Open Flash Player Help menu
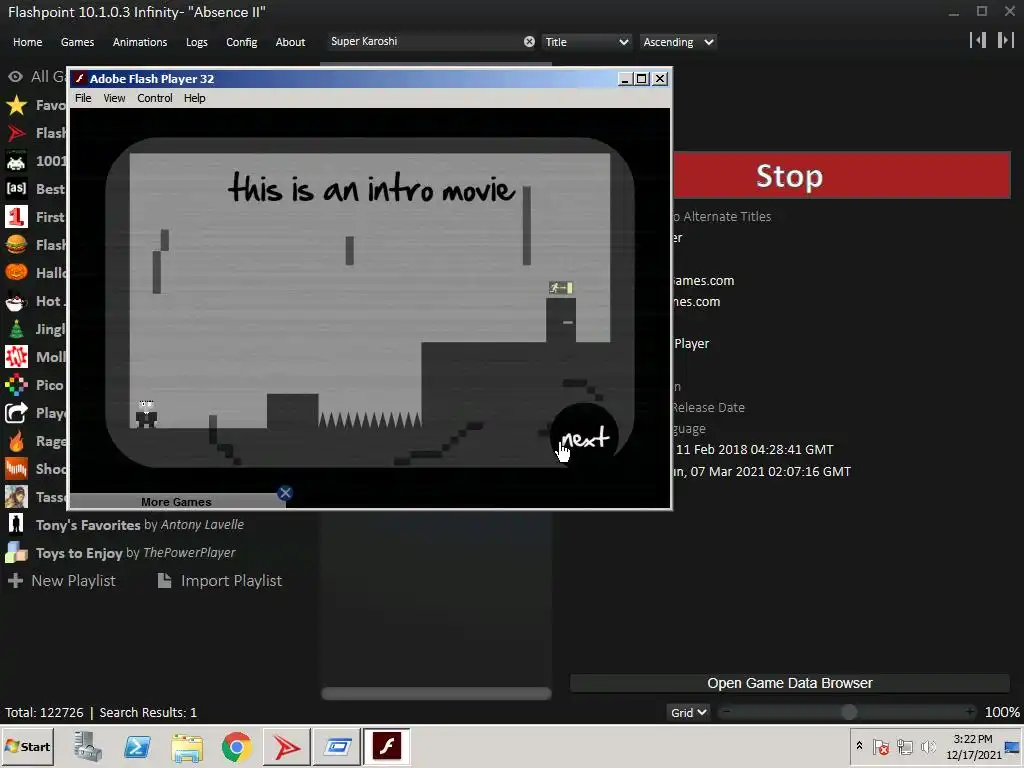 pyautogui.click(x=195, y=98)
